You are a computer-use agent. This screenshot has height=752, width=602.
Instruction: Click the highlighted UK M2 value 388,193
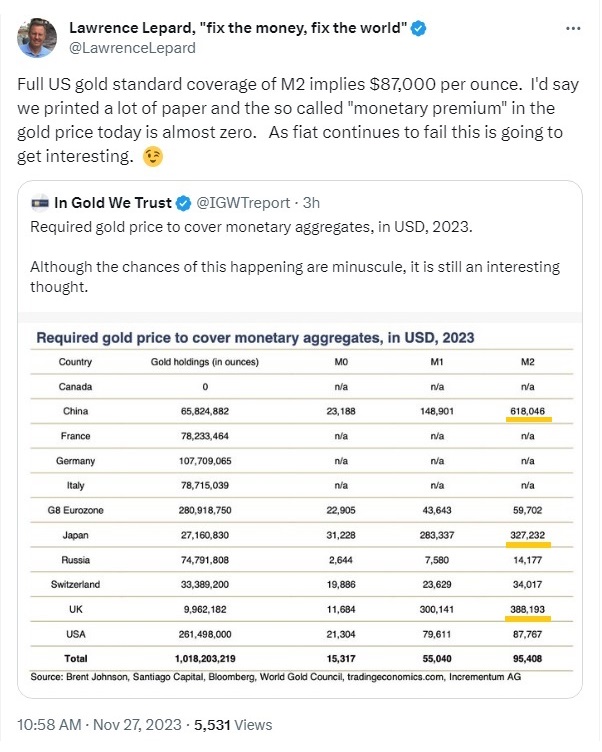[528, 610]
